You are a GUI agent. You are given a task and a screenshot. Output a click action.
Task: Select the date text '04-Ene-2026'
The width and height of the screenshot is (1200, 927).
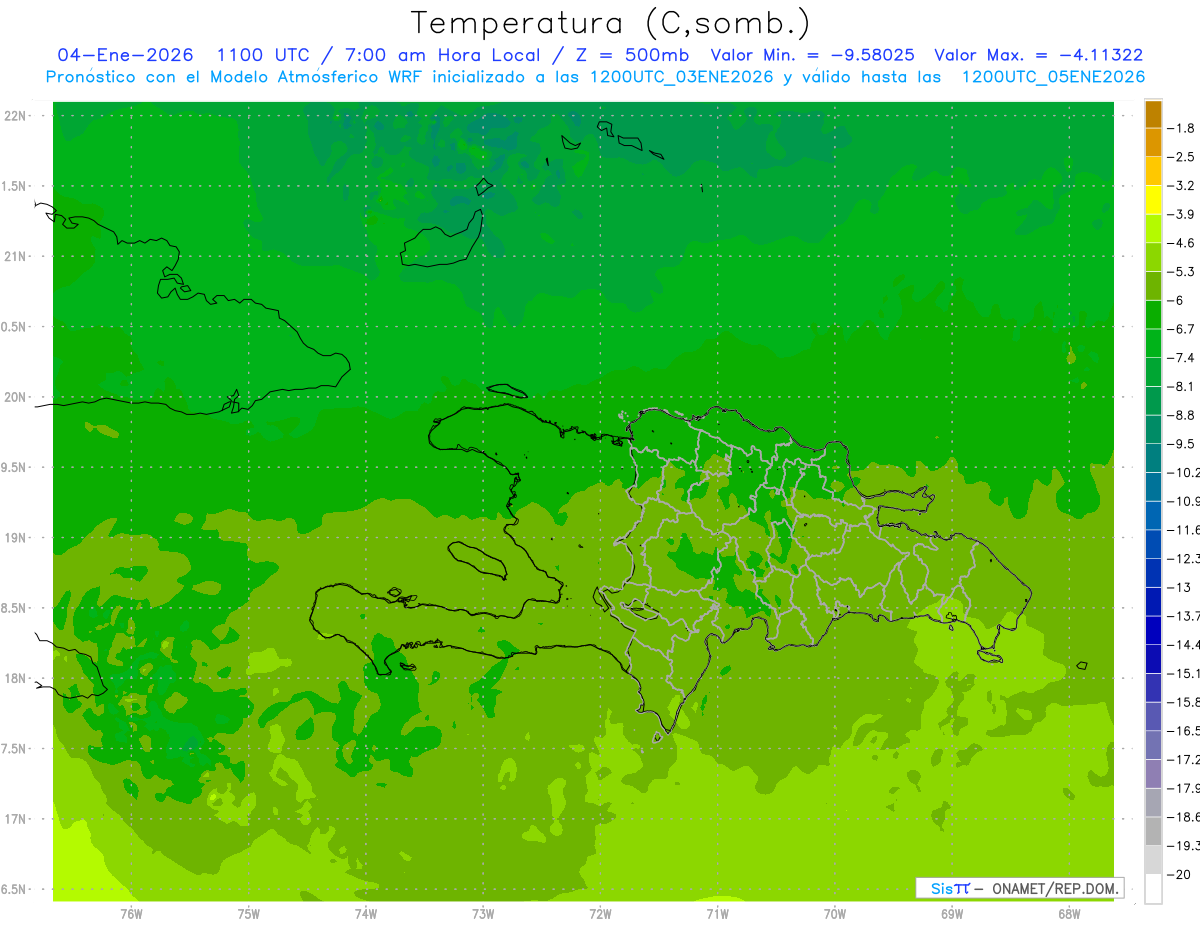pyautogui.click(x=125, y=55)
